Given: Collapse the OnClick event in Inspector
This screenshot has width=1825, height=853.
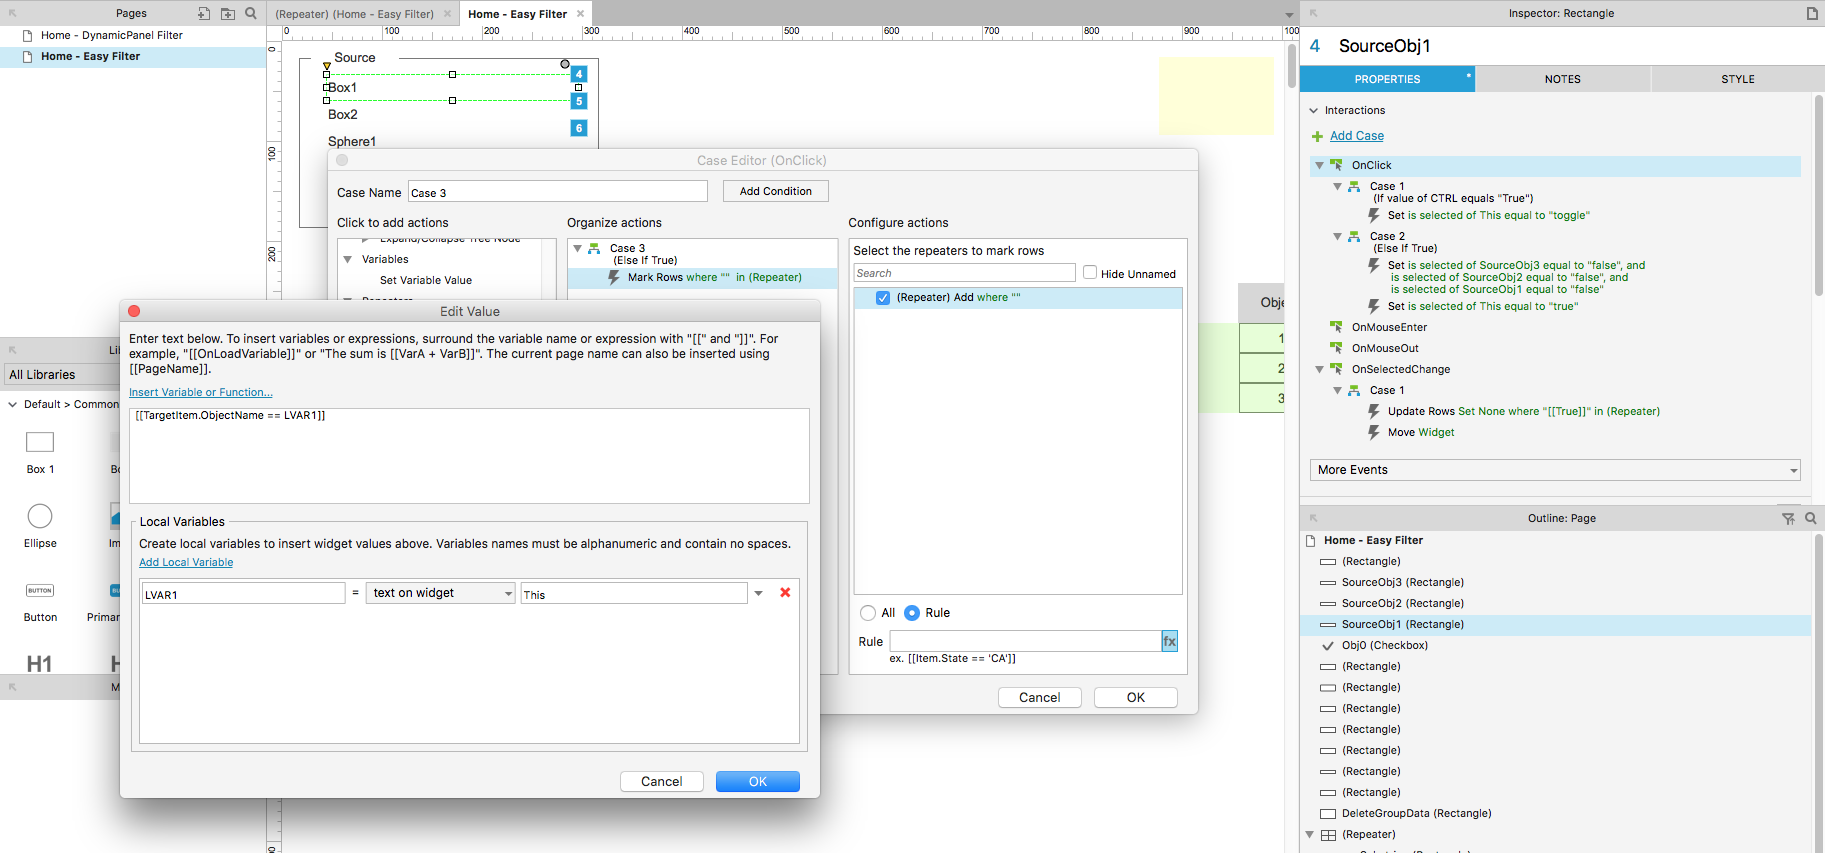Looking at the screenshot, I should [x=1320, y=166].
